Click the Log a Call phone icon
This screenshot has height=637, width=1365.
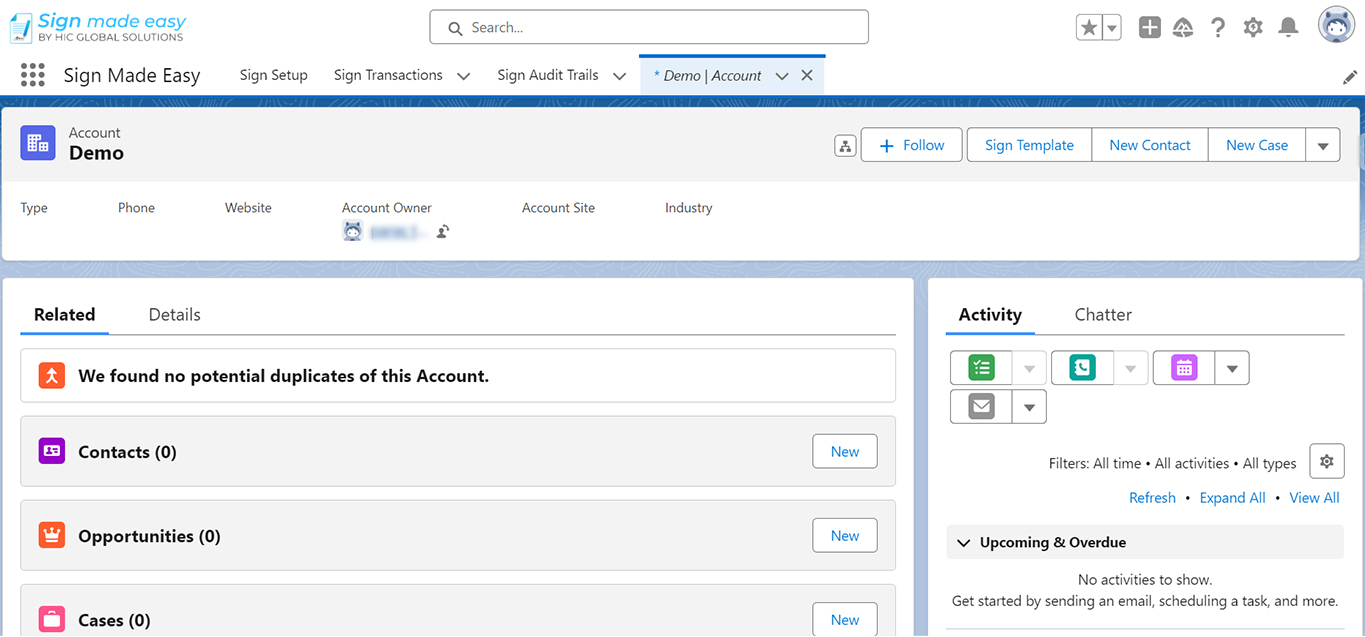[x=1082, y=368]
